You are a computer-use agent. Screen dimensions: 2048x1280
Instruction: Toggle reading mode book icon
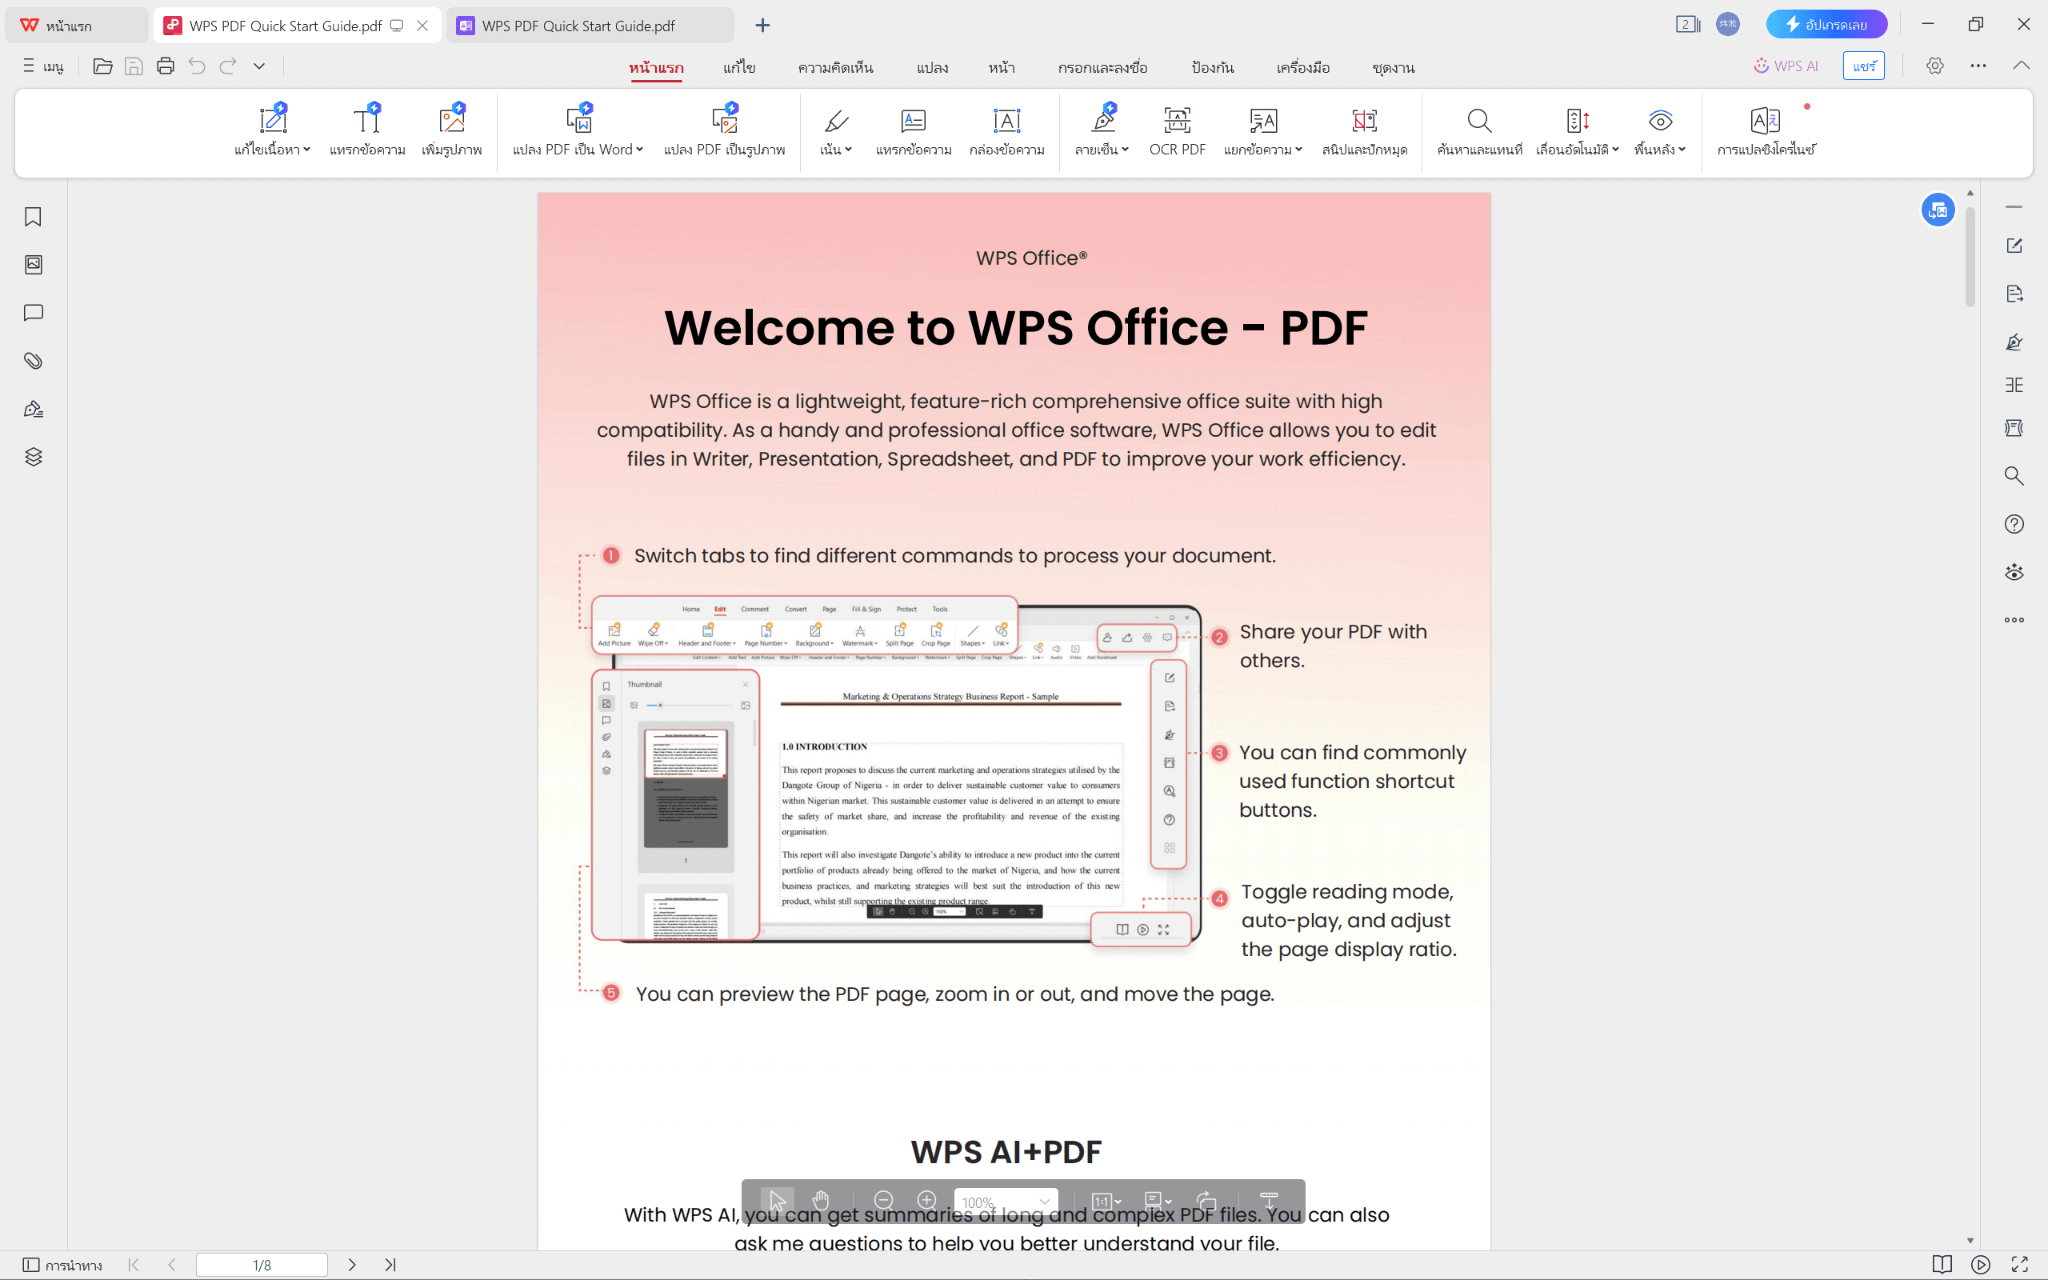point(1942,1265)
